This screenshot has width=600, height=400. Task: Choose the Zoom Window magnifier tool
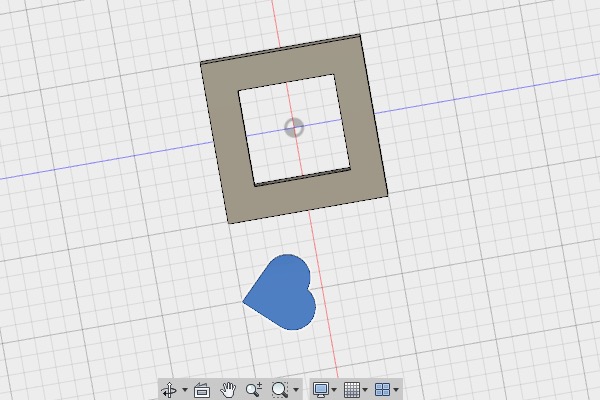click(280, 390)
